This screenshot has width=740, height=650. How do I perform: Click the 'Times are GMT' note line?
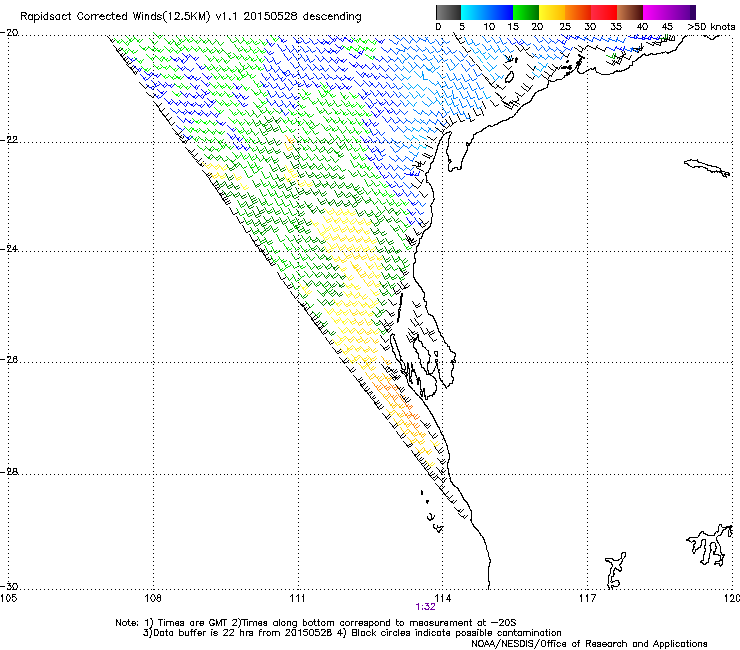316,623
